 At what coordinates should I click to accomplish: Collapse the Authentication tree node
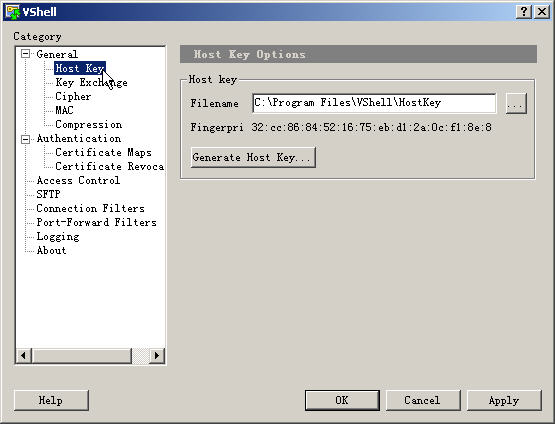25,139
